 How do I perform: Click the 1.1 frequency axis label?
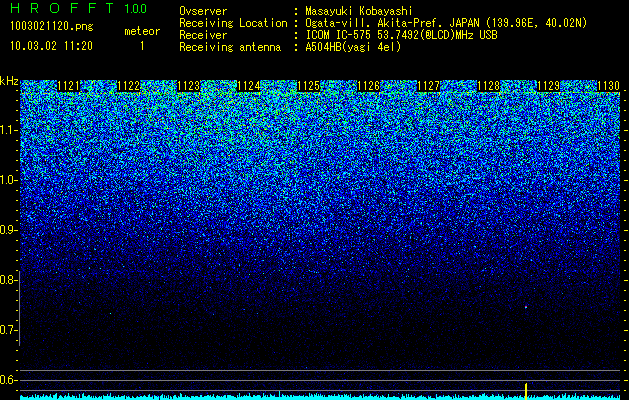pos(7,130)
